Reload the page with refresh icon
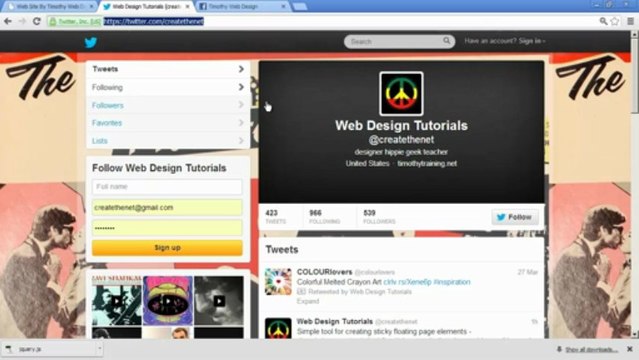Image resolution: width=639 pixels, height=360 pixels. pyautogui.click(x=37, y=21)
